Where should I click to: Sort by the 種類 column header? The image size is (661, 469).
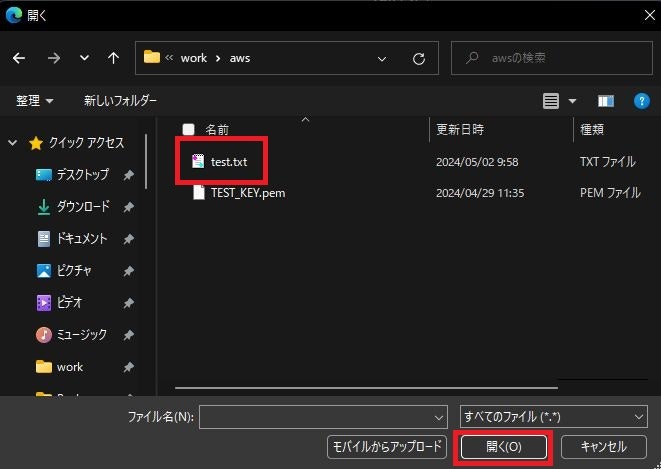pos(592,129)
